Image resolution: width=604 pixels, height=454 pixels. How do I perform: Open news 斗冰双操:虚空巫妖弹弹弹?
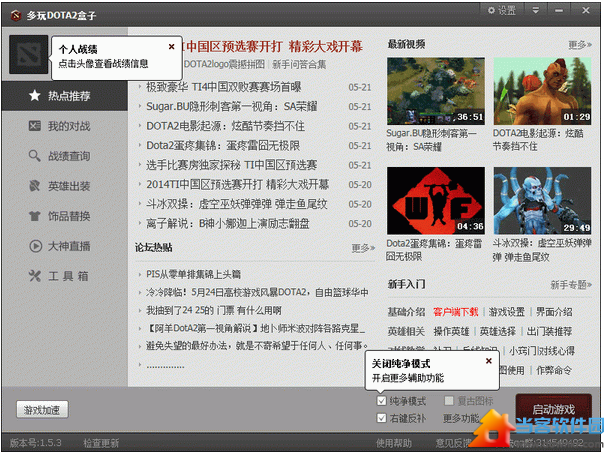coord(237,204)
